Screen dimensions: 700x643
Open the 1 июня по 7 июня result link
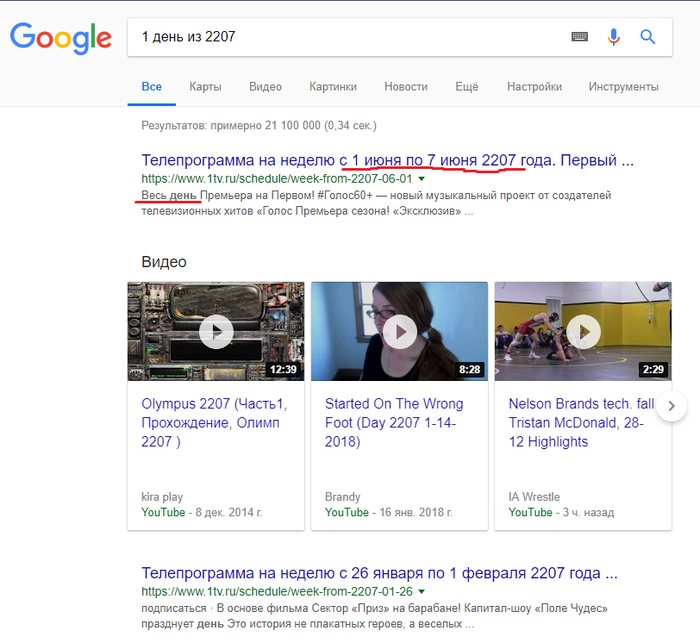coord(387,160)
